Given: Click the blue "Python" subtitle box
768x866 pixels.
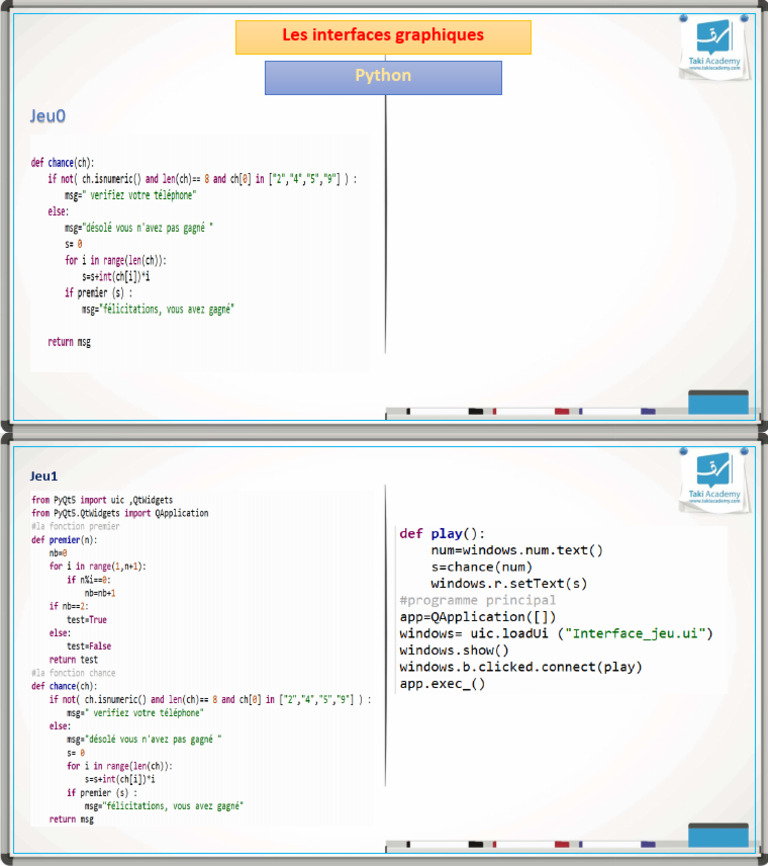Looking at the screenshot, I should pyautogui.click(x=383, y=77).
